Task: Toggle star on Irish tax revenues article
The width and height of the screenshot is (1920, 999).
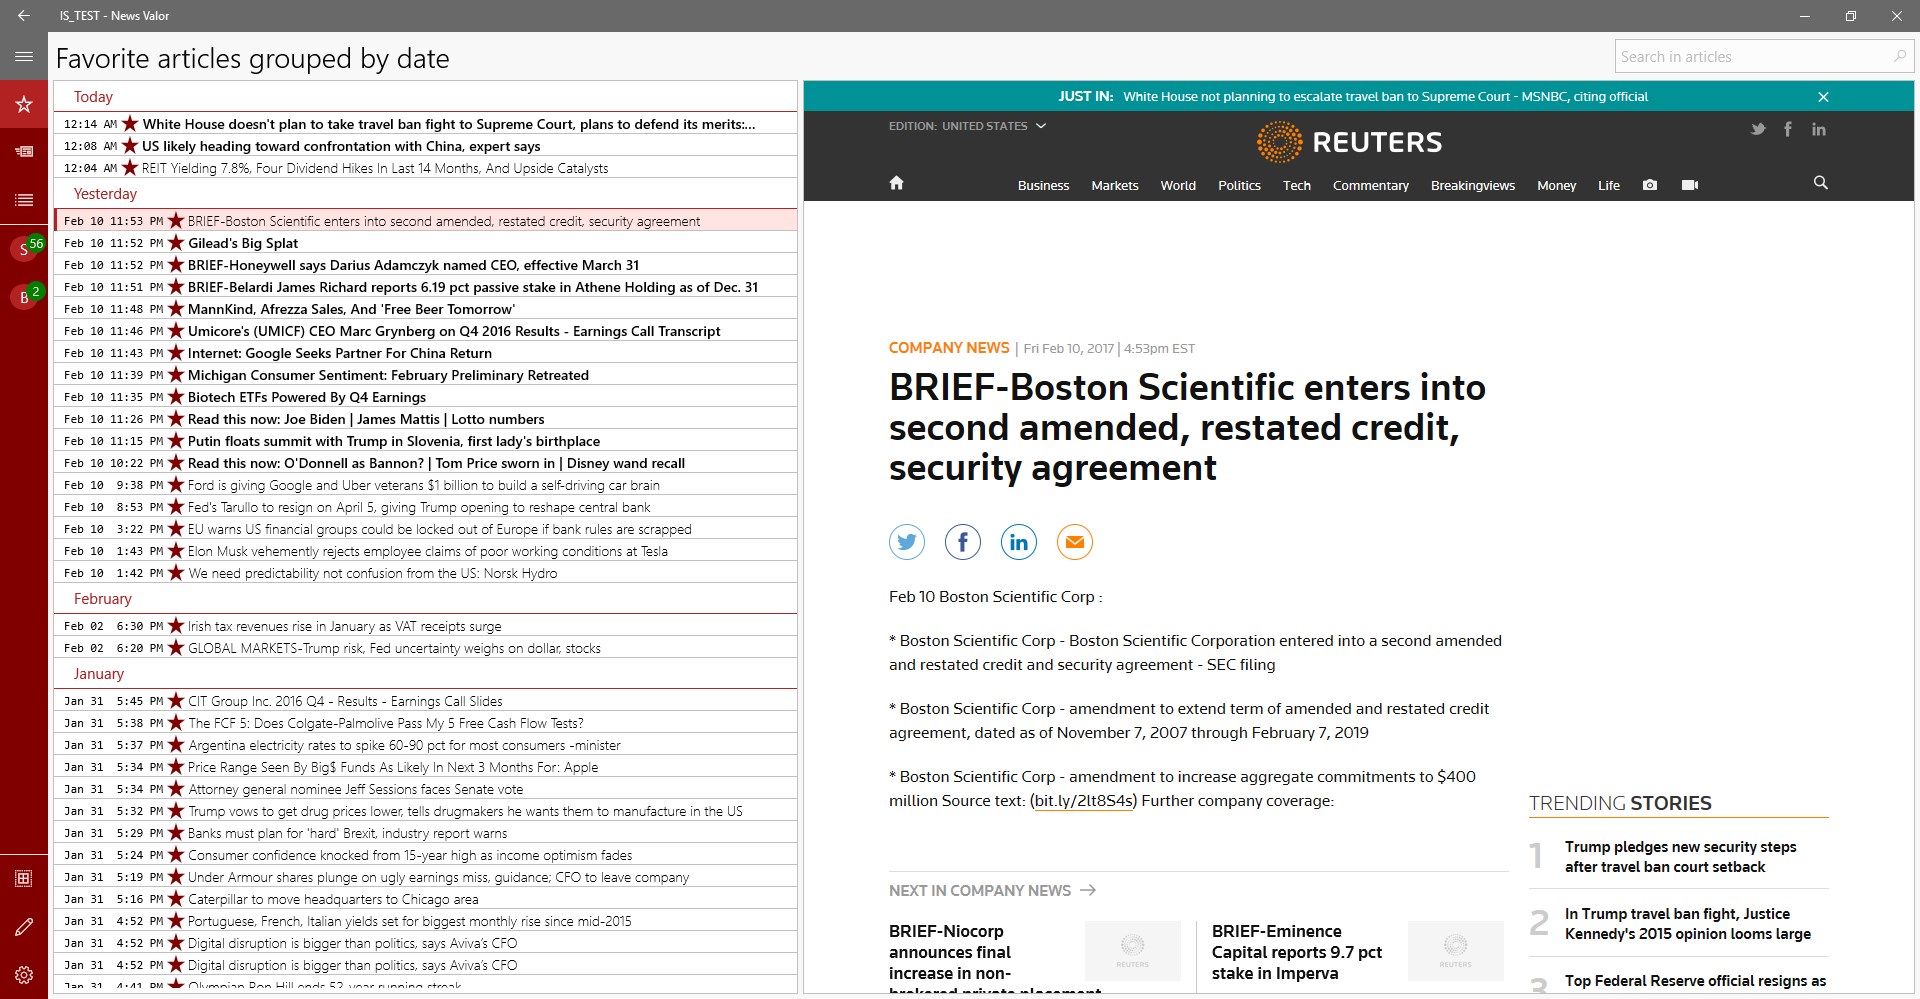Action: pyautogui.click(x=176, y=626)
